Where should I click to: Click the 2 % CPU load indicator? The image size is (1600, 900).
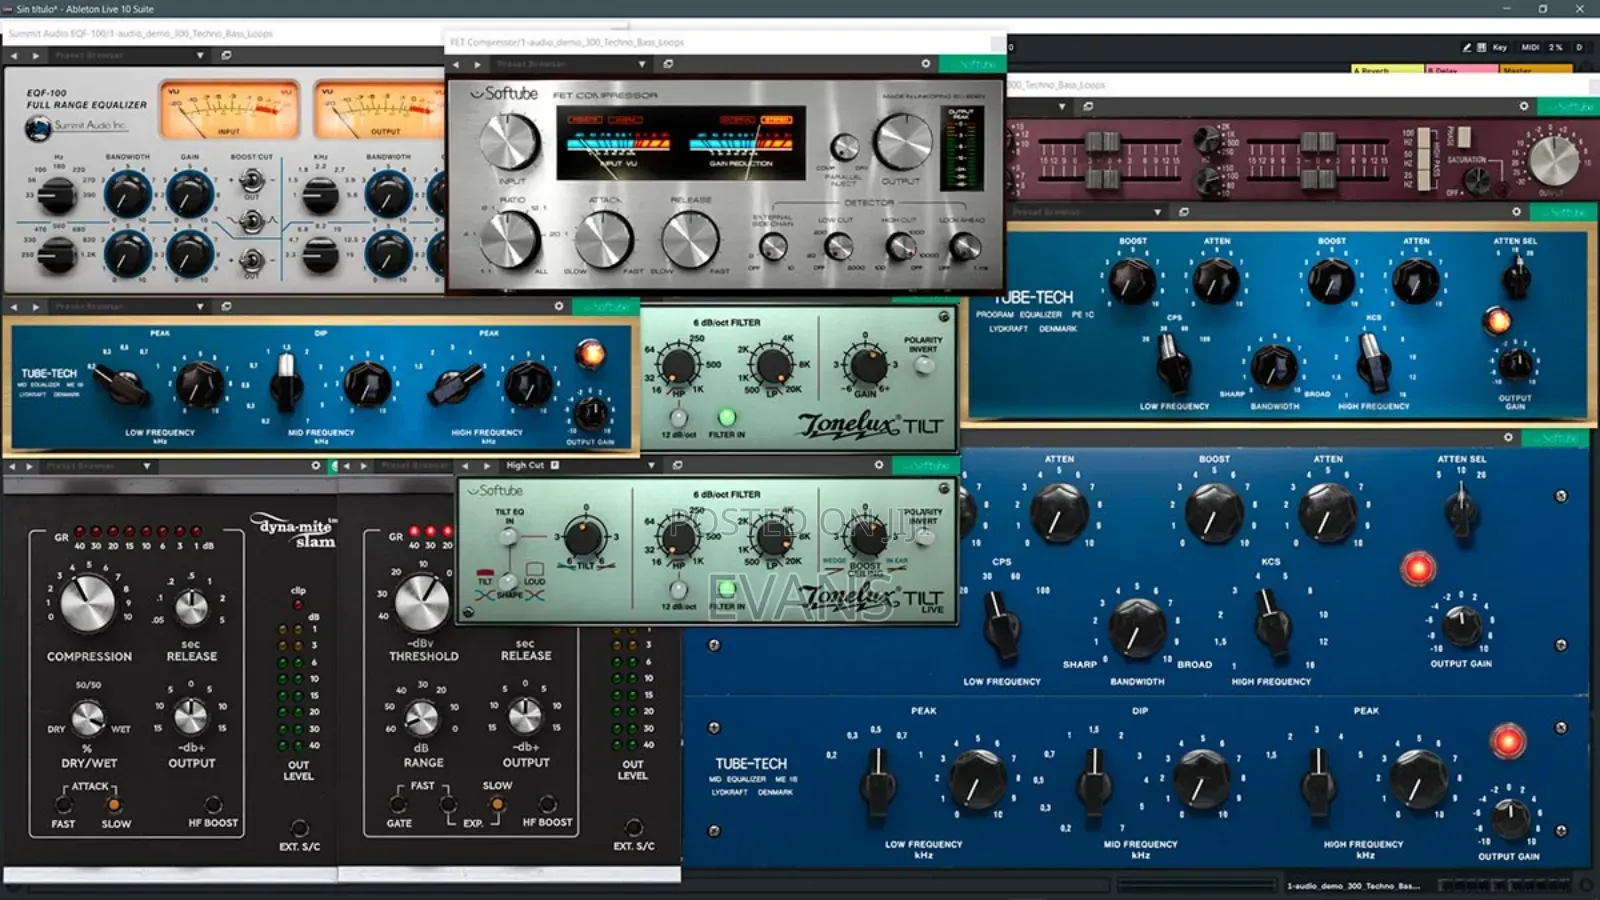(1555, 47)
